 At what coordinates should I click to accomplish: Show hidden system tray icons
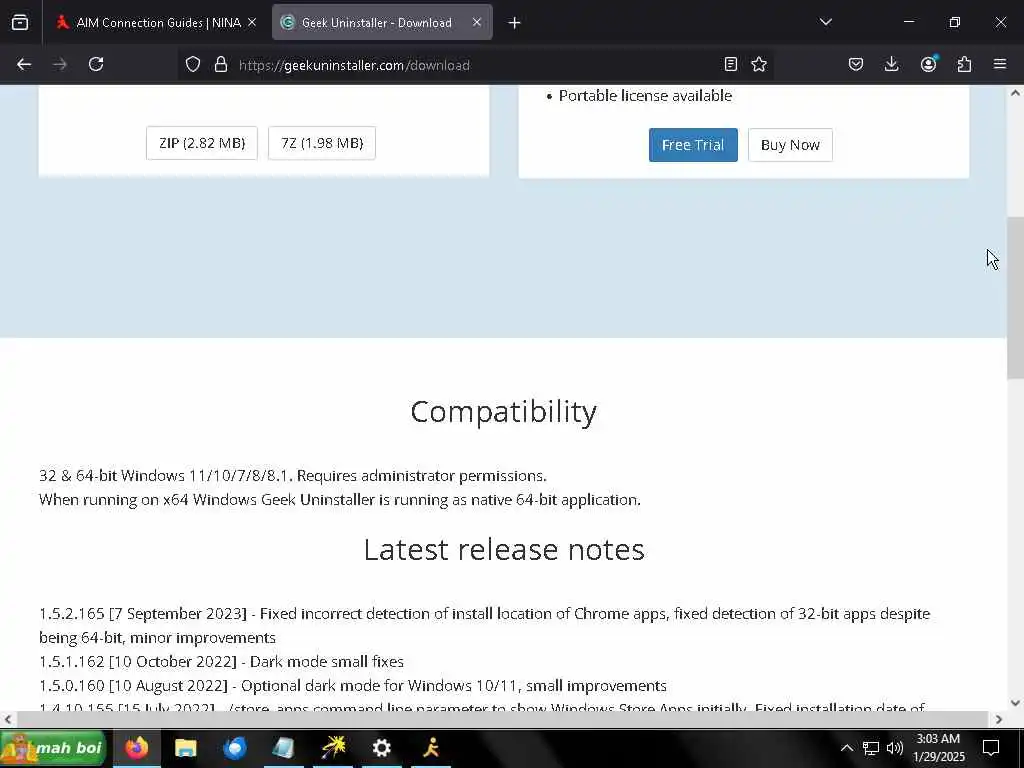[846, 748]
